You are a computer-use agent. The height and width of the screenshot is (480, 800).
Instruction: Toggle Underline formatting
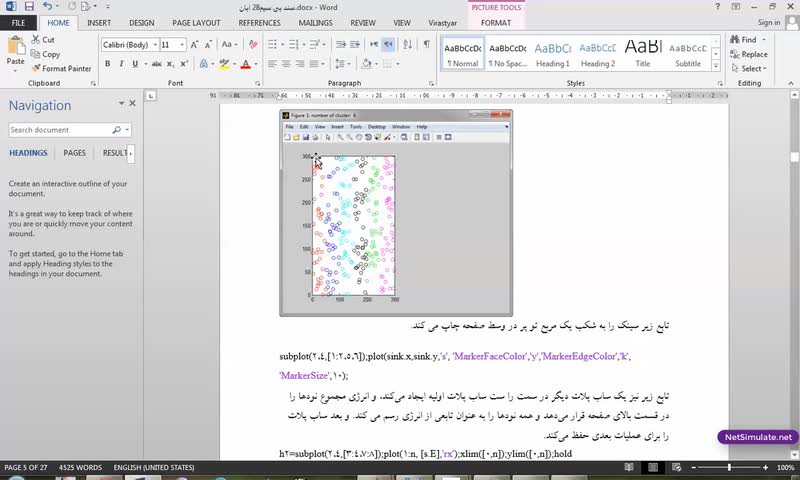pos(135,64)
